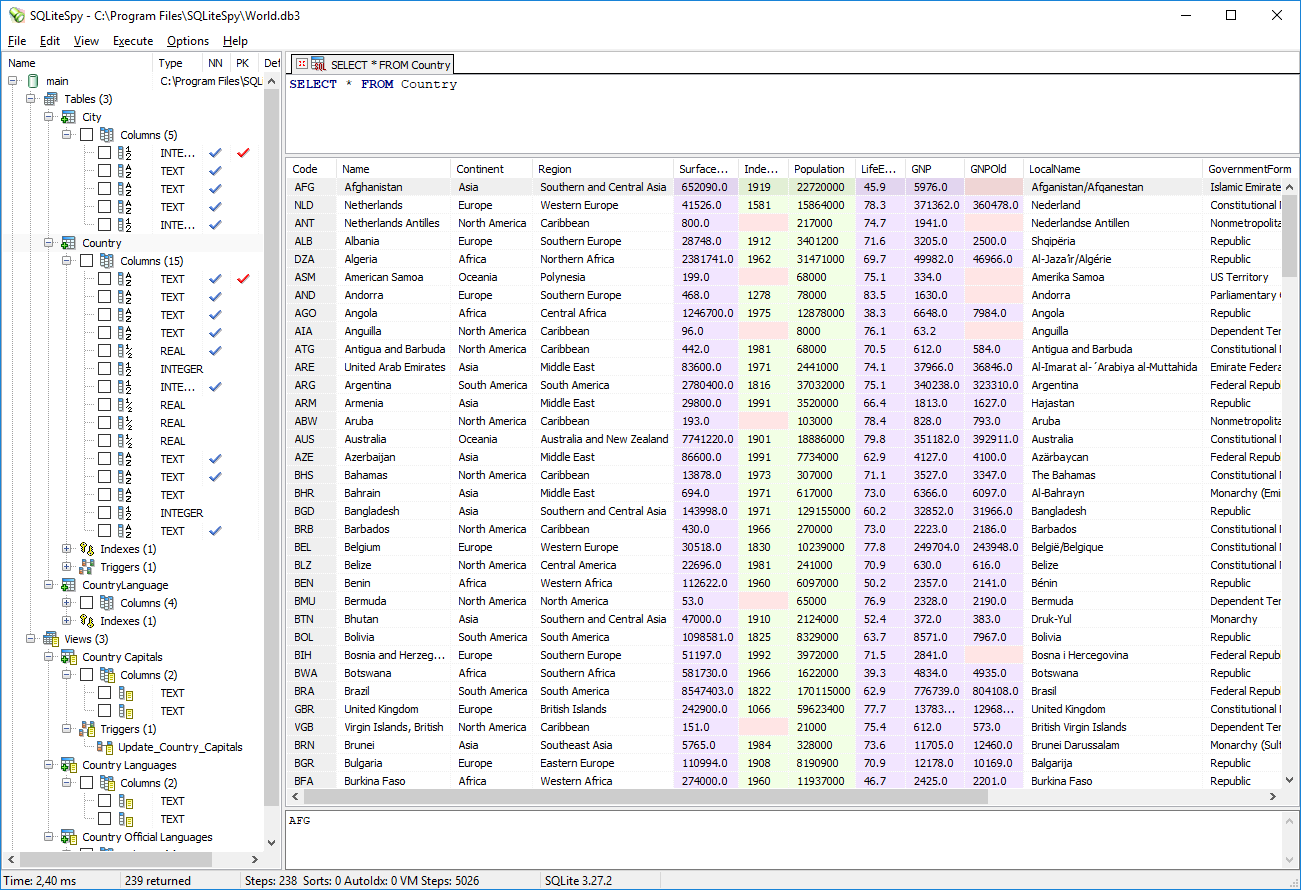Sort results by the Population column header
The width and height of the screenshot is (1301, 890).
pos(819,169)
